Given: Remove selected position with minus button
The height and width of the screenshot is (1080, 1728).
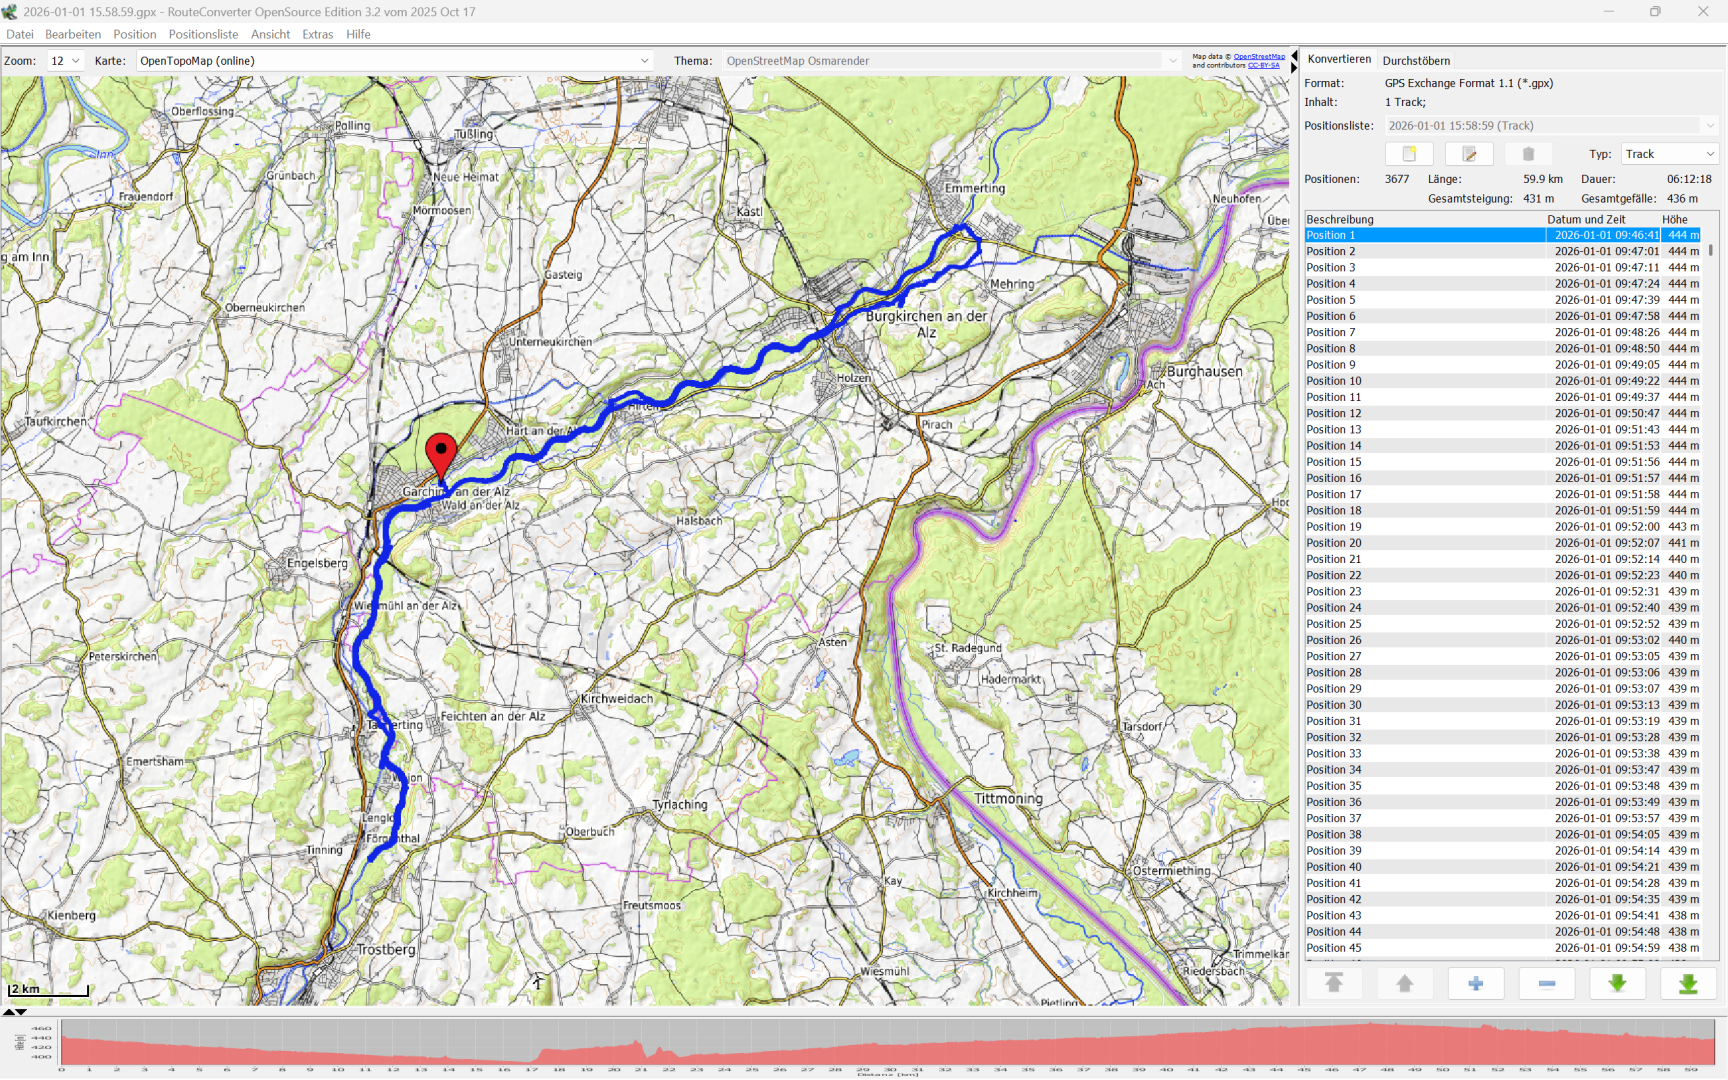Looking at the screenshot, I should click(x=1546, y=984).
